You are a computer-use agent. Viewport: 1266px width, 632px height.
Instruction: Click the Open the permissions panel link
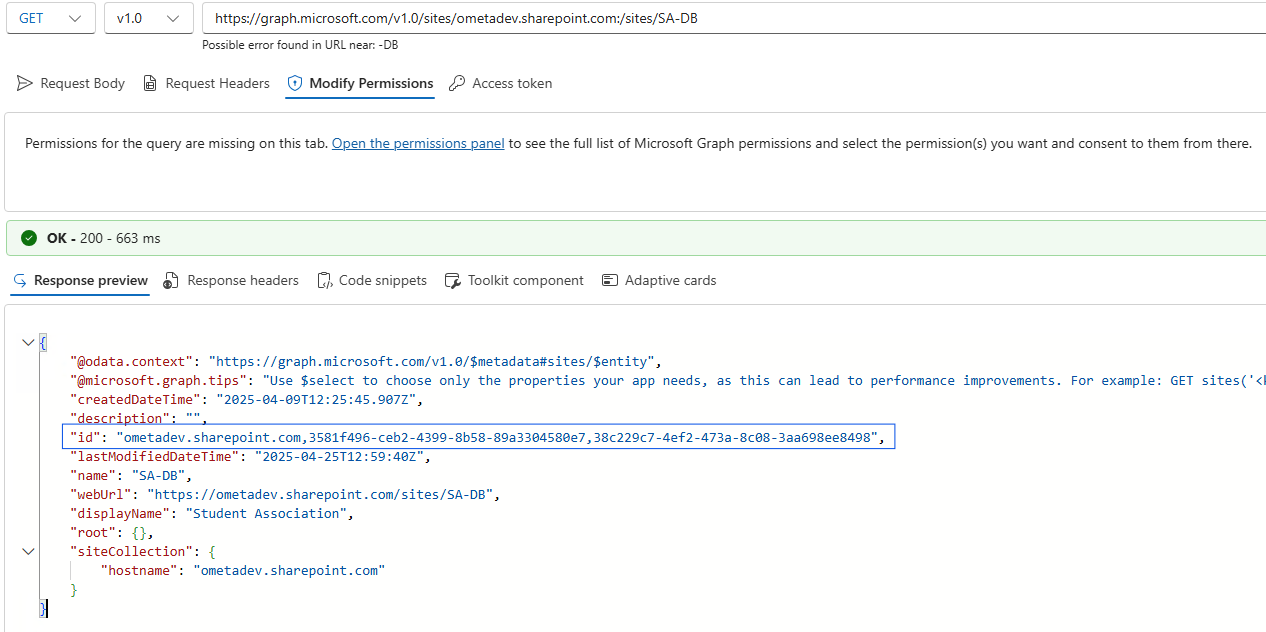click(418, 144)
